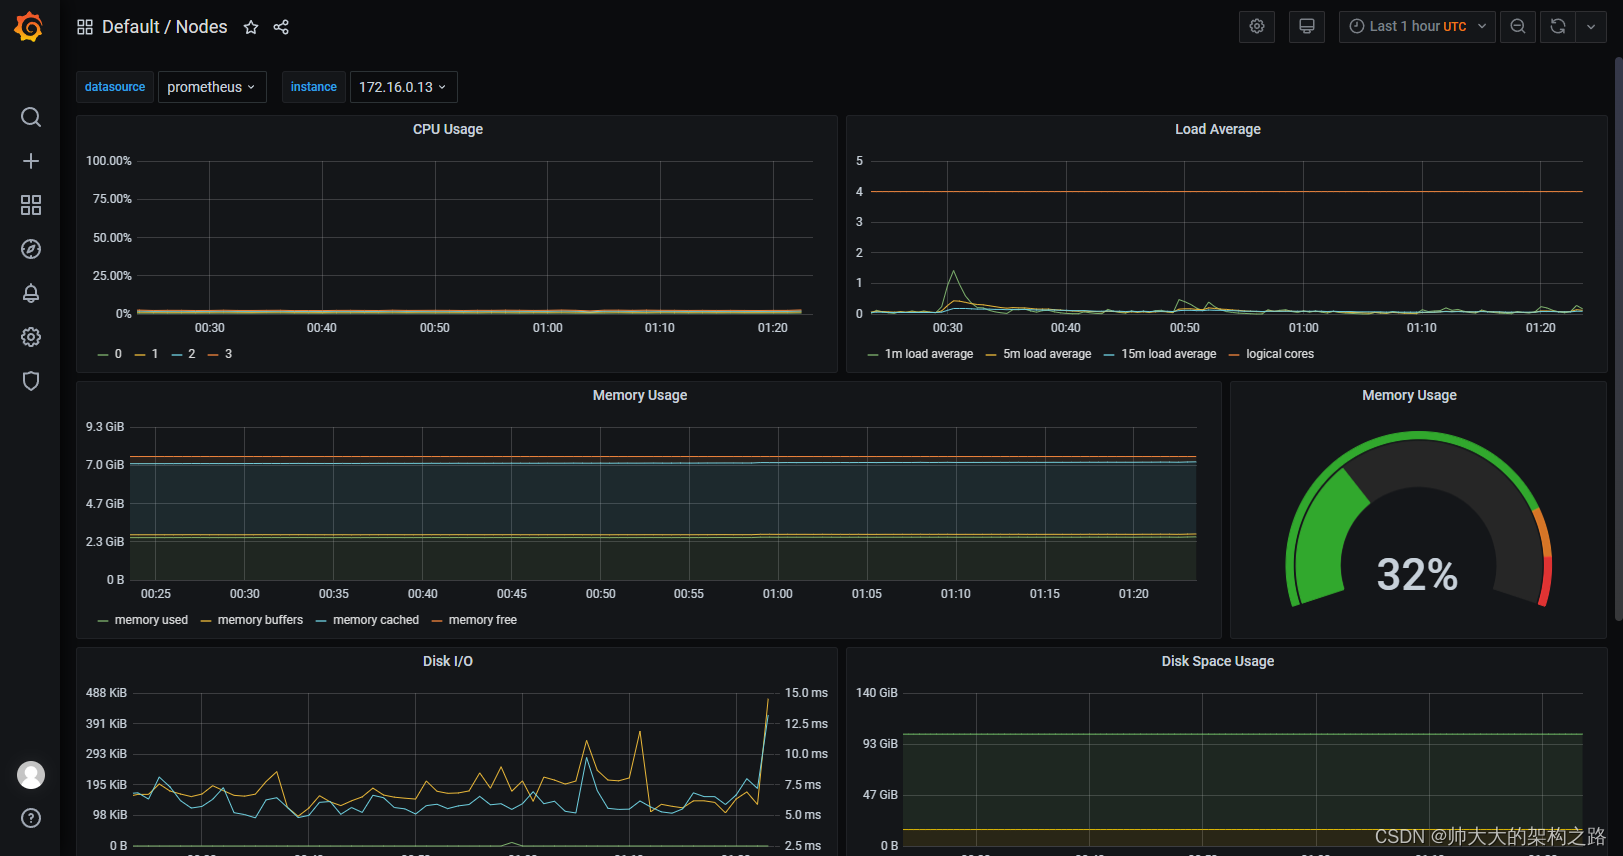
Task: Click the instance variable label
Action: [x=313, y=87]
